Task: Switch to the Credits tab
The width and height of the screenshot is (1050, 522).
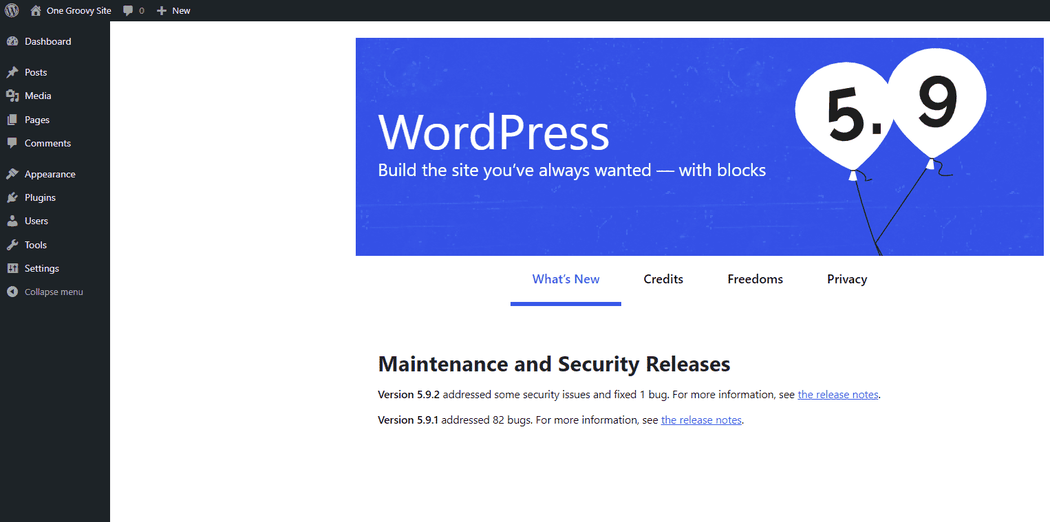Action: pyautogui.click(x=664, y=280)
